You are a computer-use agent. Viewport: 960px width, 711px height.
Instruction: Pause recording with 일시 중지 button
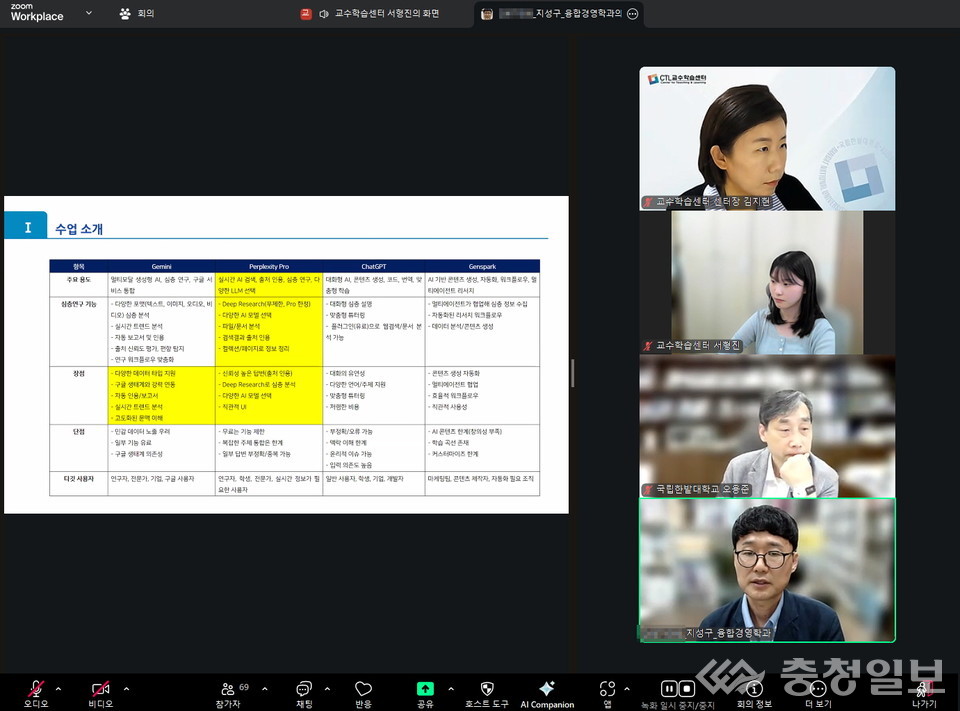[x=667, y=688]
